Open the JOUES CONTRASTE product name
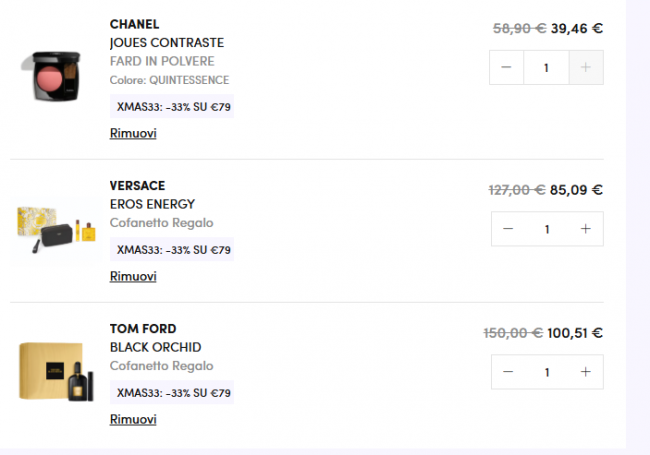This screenshot has height=455, width=650. (x=166, y=43)
